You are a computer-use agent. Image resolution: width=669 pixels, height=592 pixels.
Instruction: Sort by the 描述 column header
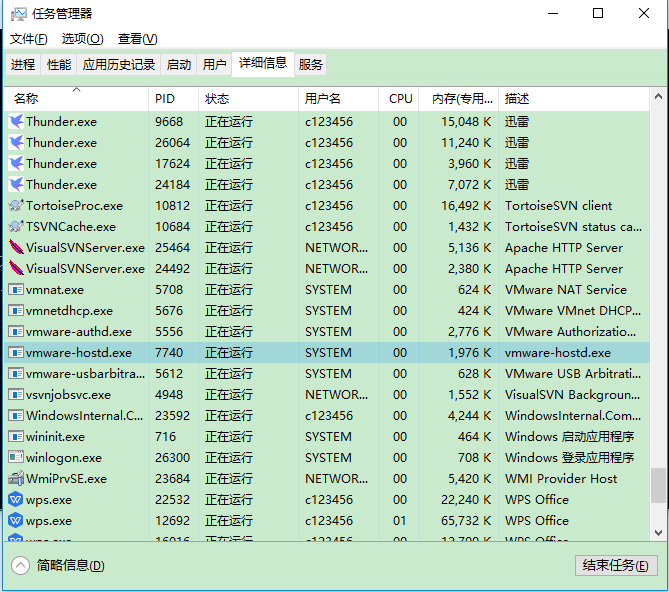[x=574, y=99]
